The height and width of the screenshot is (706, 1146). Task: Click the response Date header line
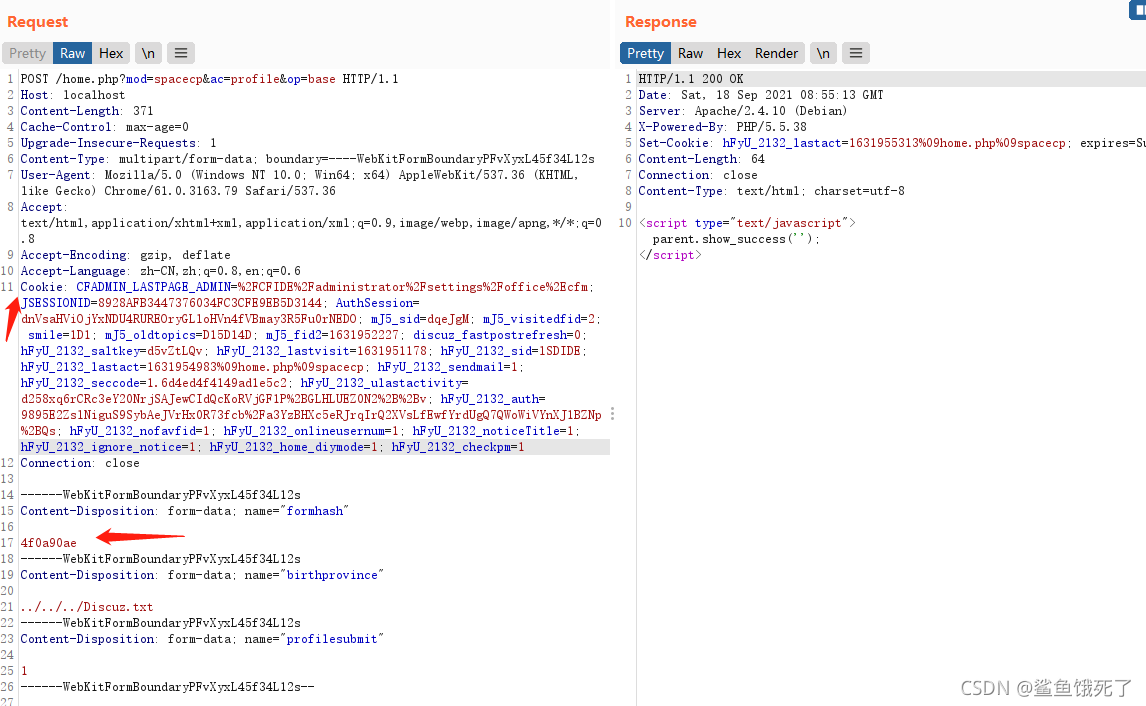pyautogui.click(x=761, y=95)
